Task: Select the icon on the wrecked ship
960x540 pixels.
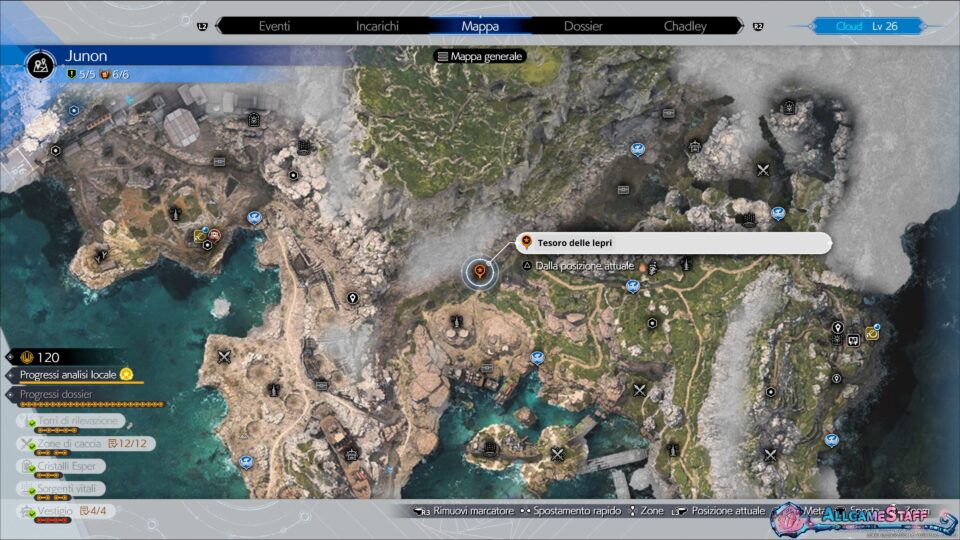Action: coord(351,455)
